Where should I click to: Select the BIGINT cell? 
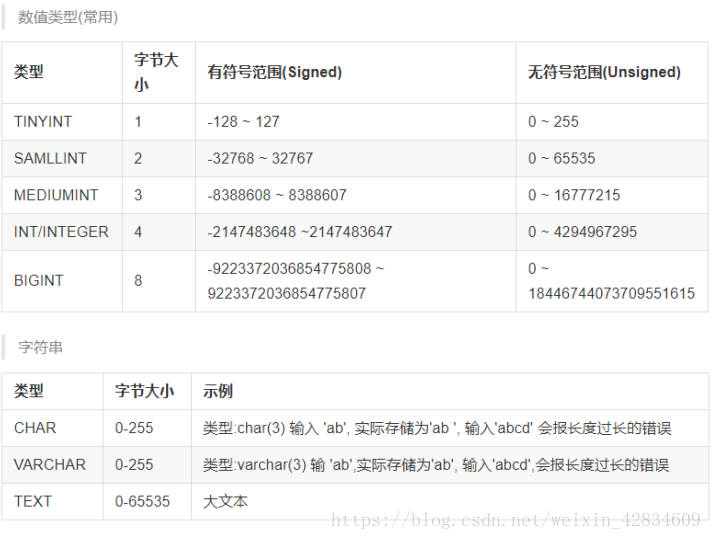[62, 281]
